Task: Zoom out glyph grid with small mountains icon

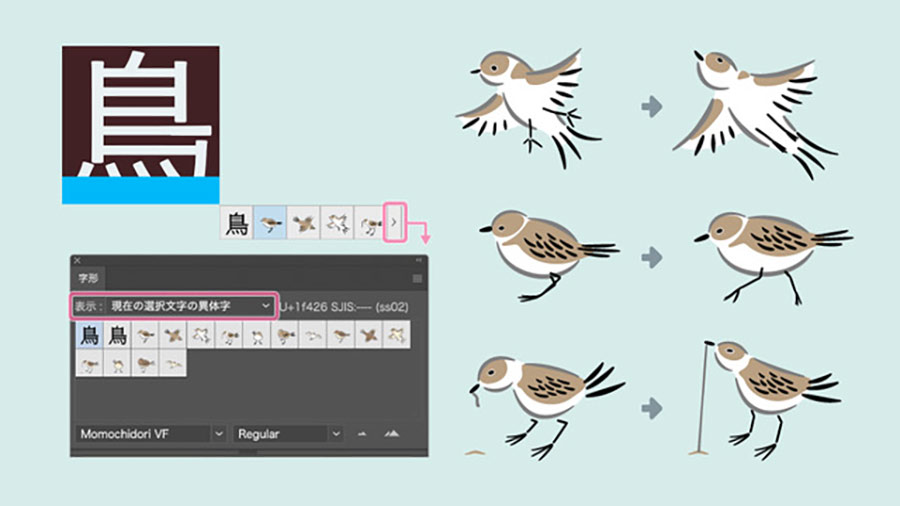Action: [362, 434]
